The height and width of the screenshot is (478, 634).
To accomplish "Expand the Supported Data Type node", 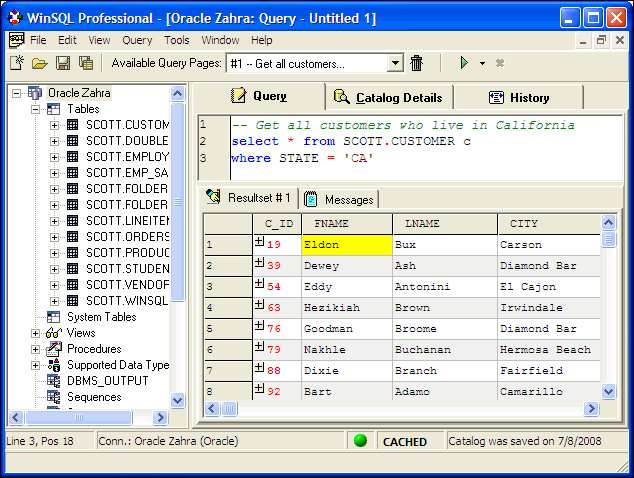I will point(36,365).
